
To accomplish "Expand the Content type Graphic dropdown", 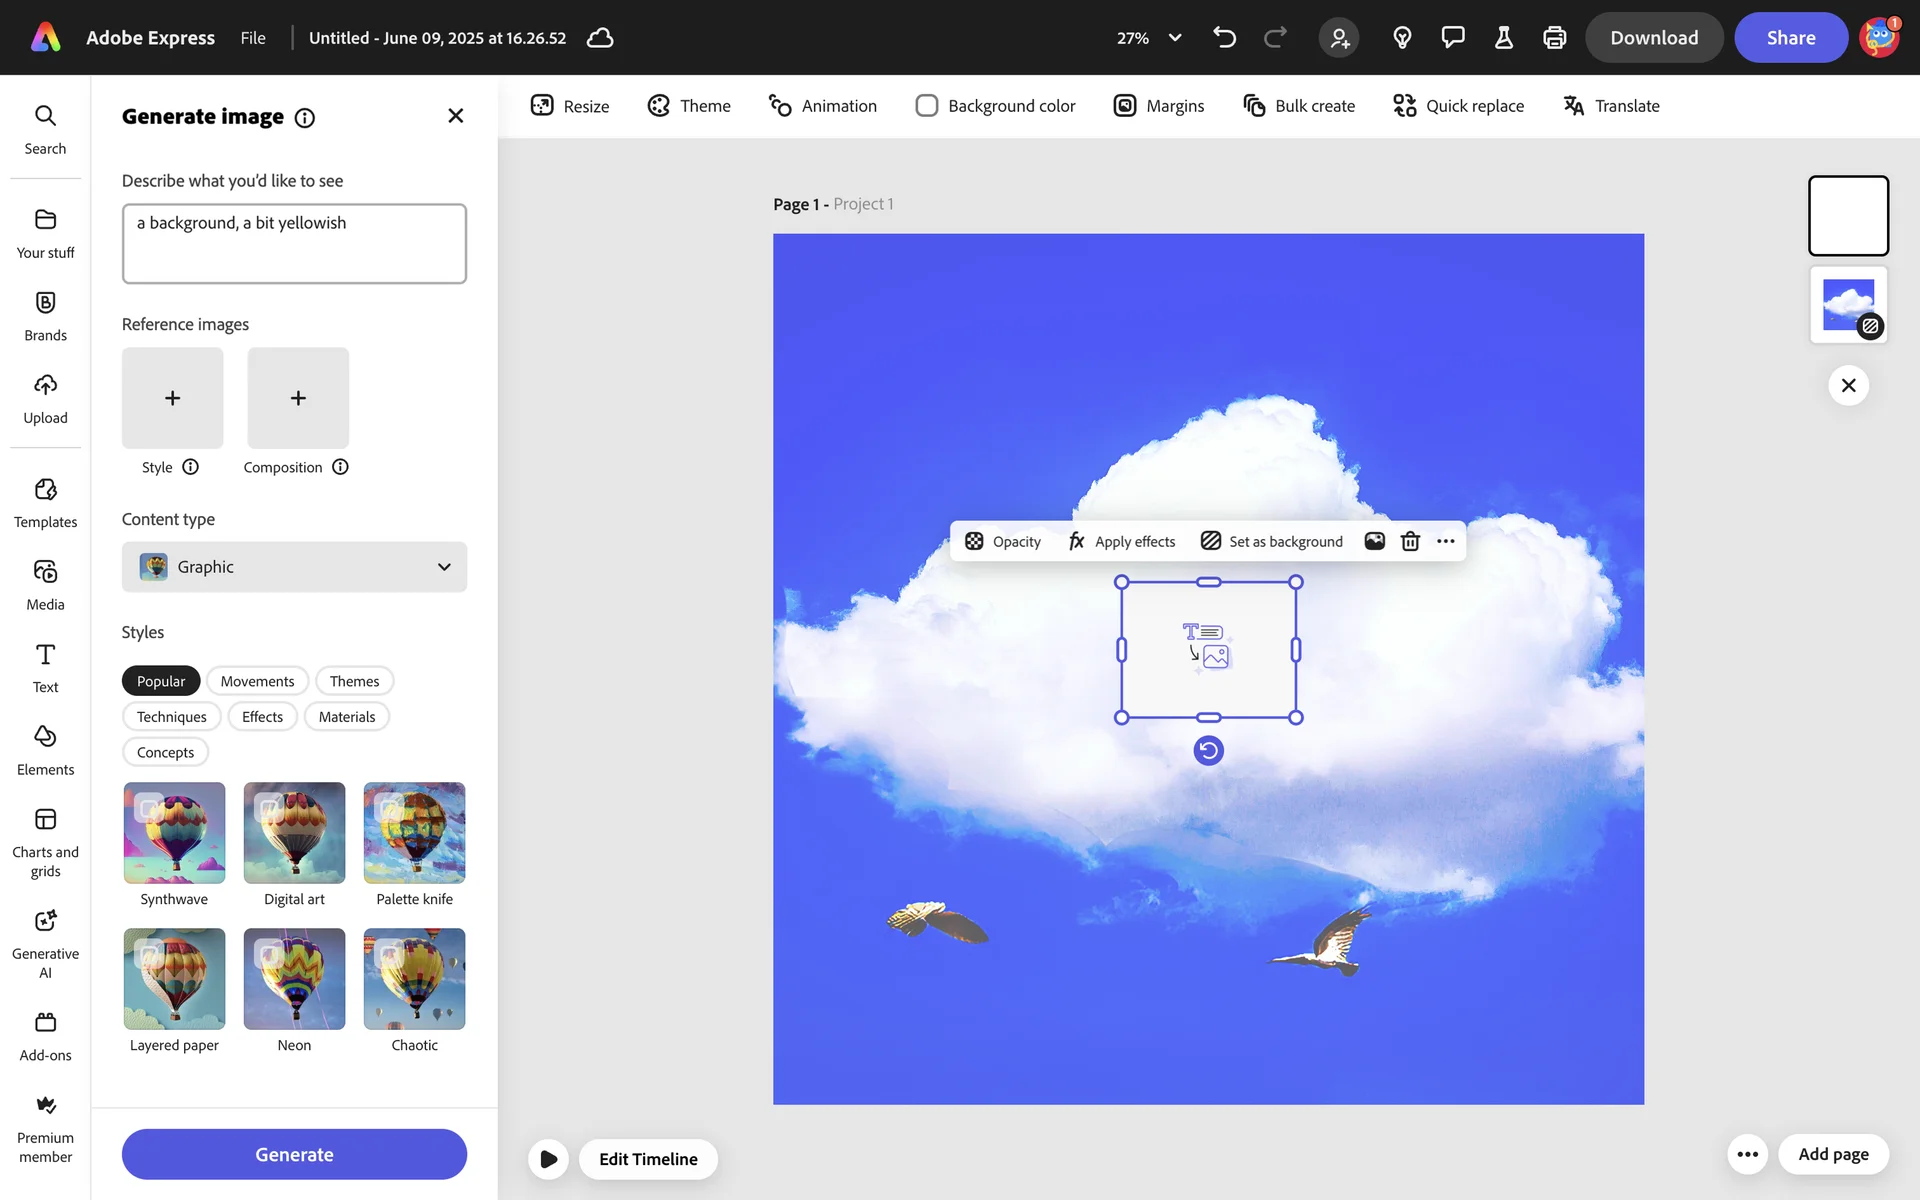I will click(x=294, y=567).
